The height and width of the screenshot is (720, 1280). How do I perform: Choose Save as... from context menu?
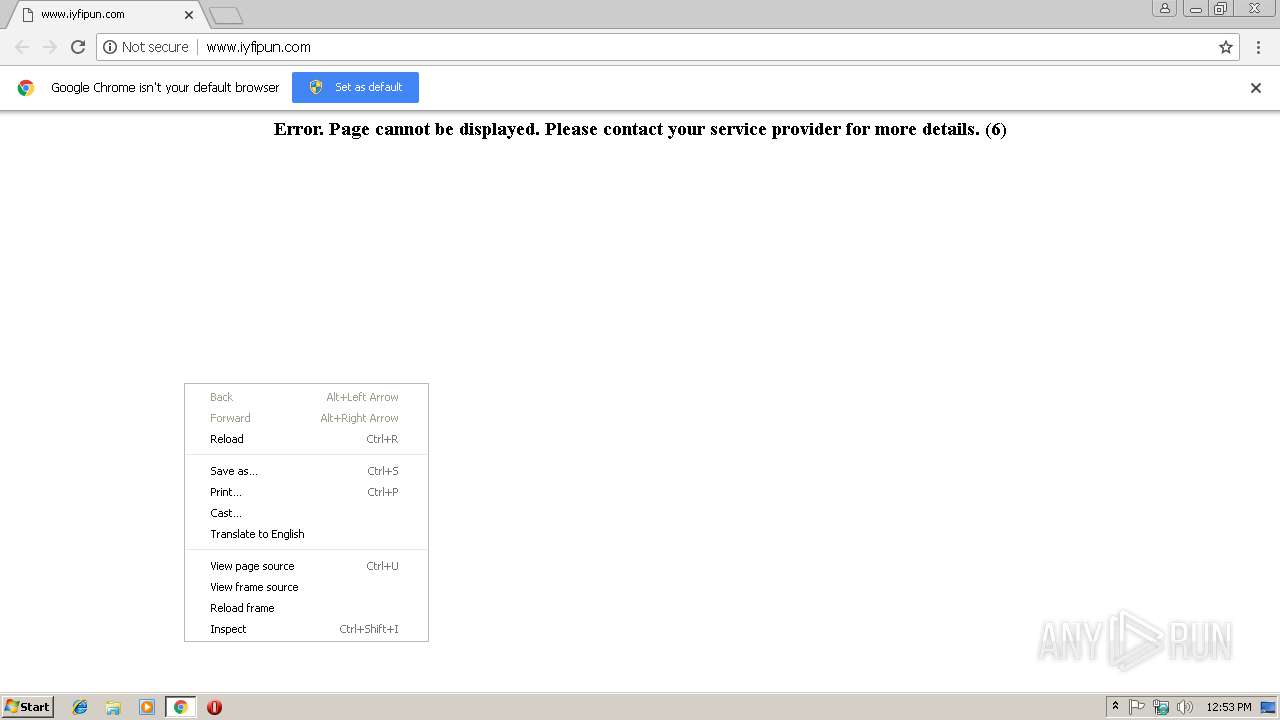coord(306,471)
